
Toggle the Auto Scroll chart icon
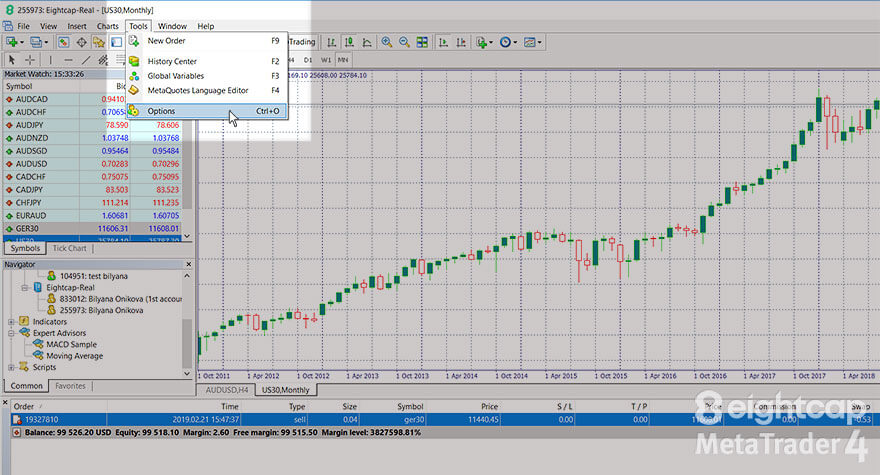[443, 42]
